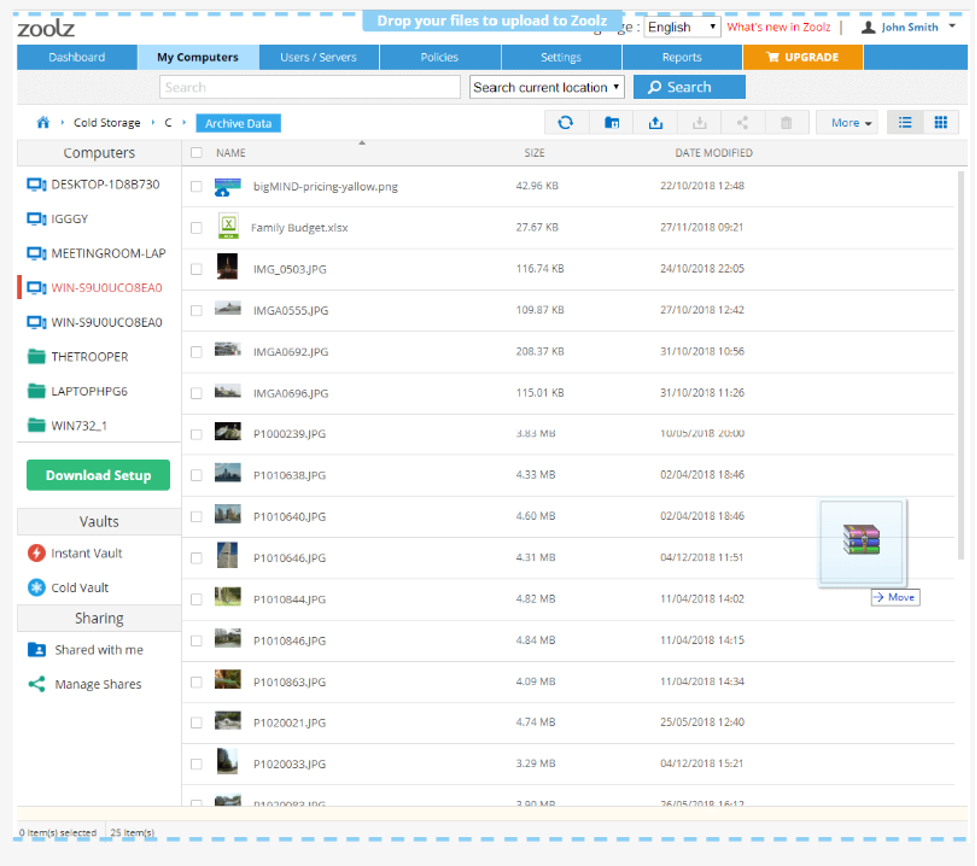Check the IMGA0555.JPG checkbox
Screen dimensions: 977x866
[196, 310]
